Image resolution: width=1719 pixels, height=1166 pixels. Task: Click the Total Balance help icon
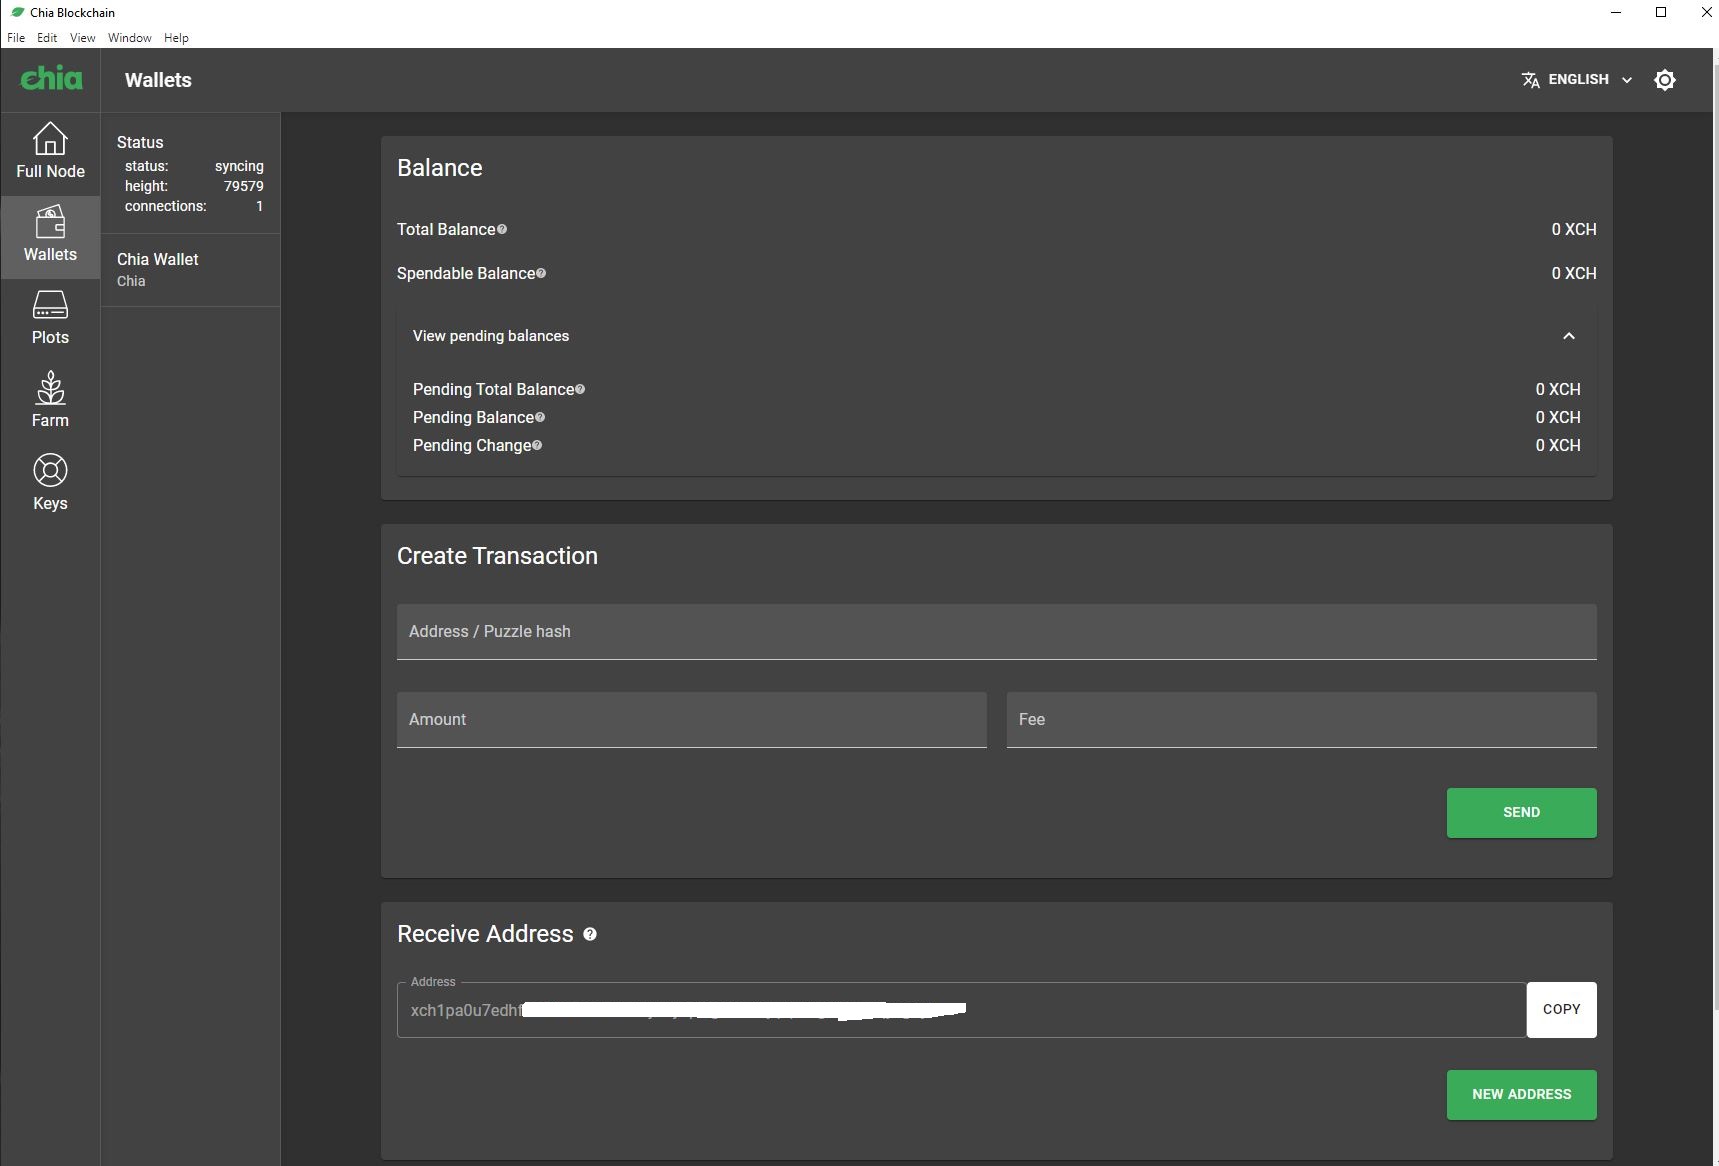click(501, 229)
